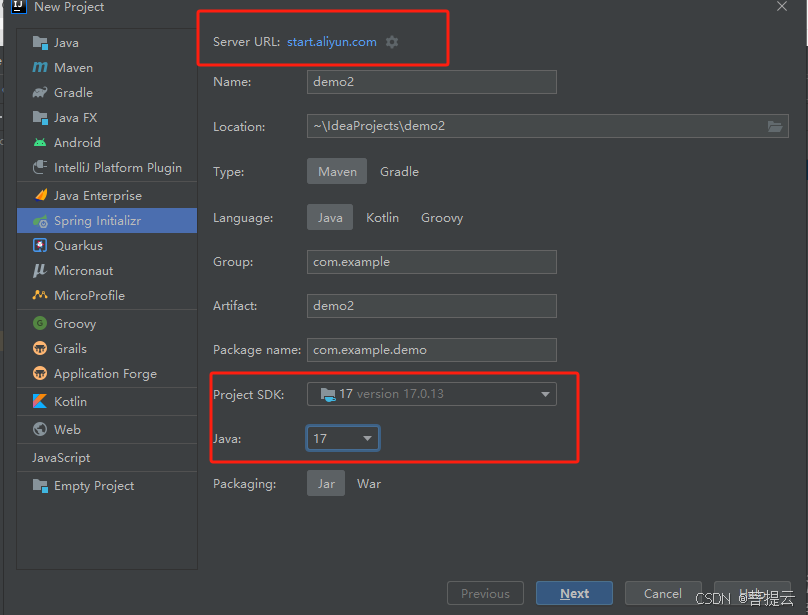Click the Server URL settings gear
The width and height of the screenshot is (808, 615).
click(391, 42)
